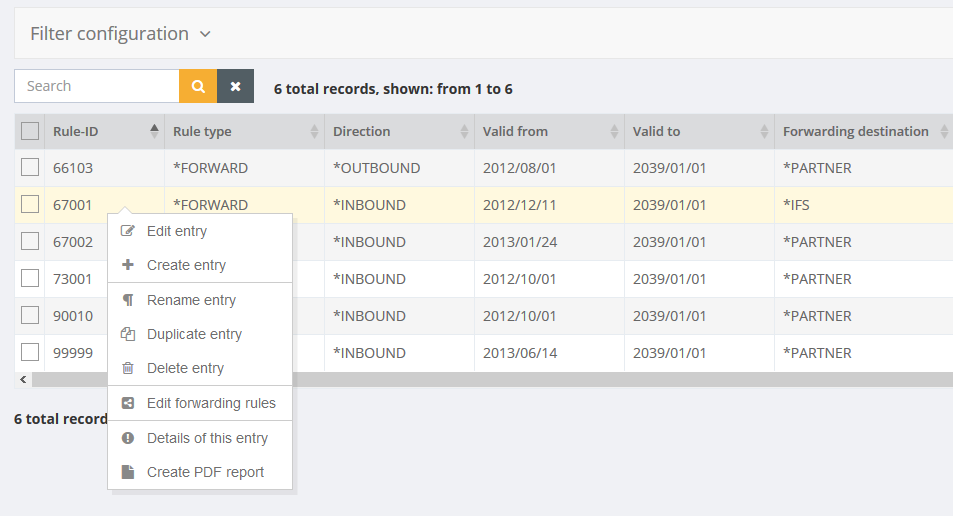Click the copy icon beside Duplicate entry
This screenshot has height=516, width=953.
point(128,334)
